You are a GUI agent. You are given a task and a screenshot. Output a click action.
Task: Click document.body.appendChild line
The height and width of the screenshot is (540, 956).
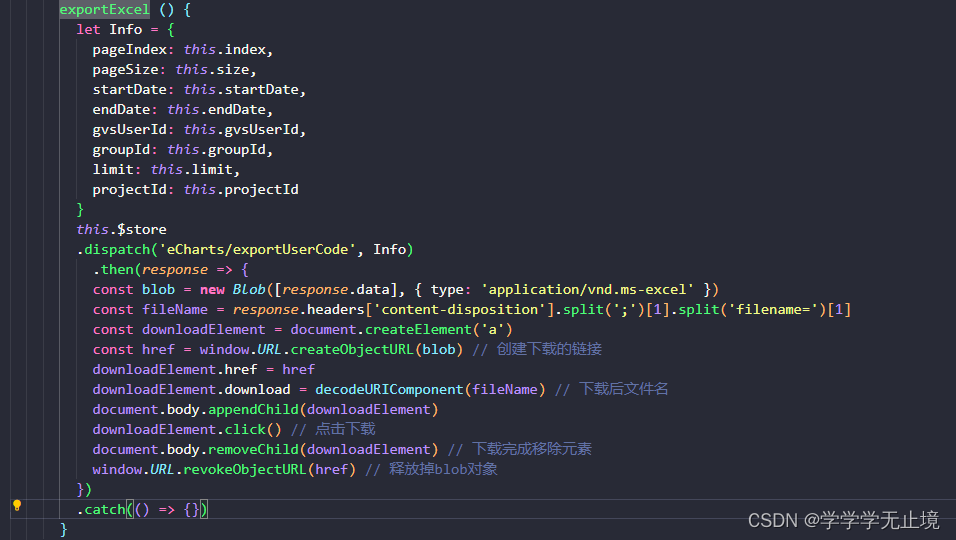[x=265, y=410]
